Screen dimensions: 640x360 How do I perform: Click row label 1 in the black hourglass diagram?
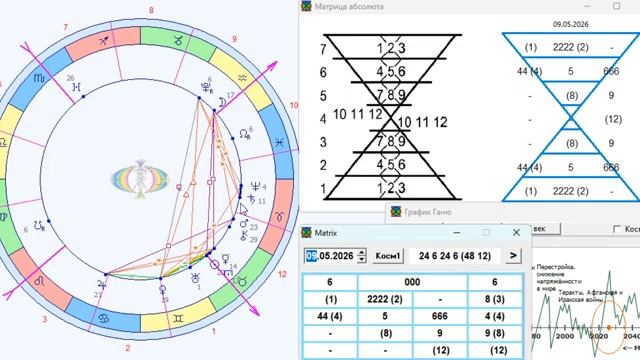(x=323, y=189)
